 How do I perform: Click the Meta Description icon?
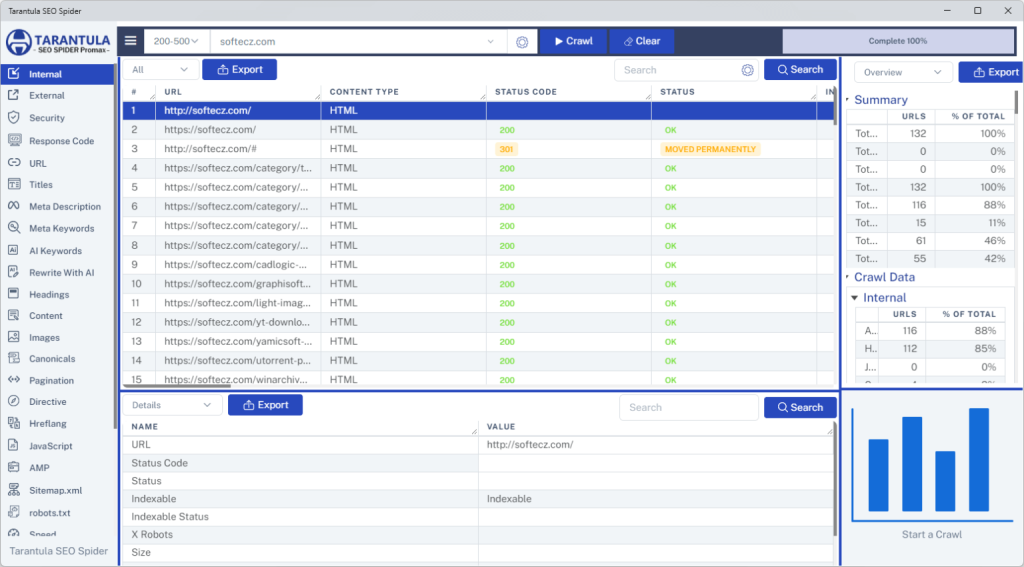point(14,206)
